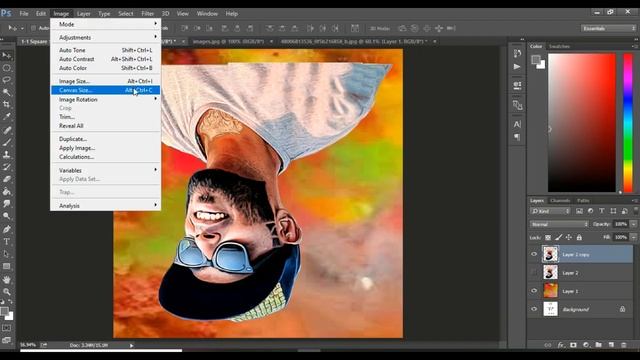Select the Path Selection tool
Screen dimensions: 640x360
pos(7,254)
